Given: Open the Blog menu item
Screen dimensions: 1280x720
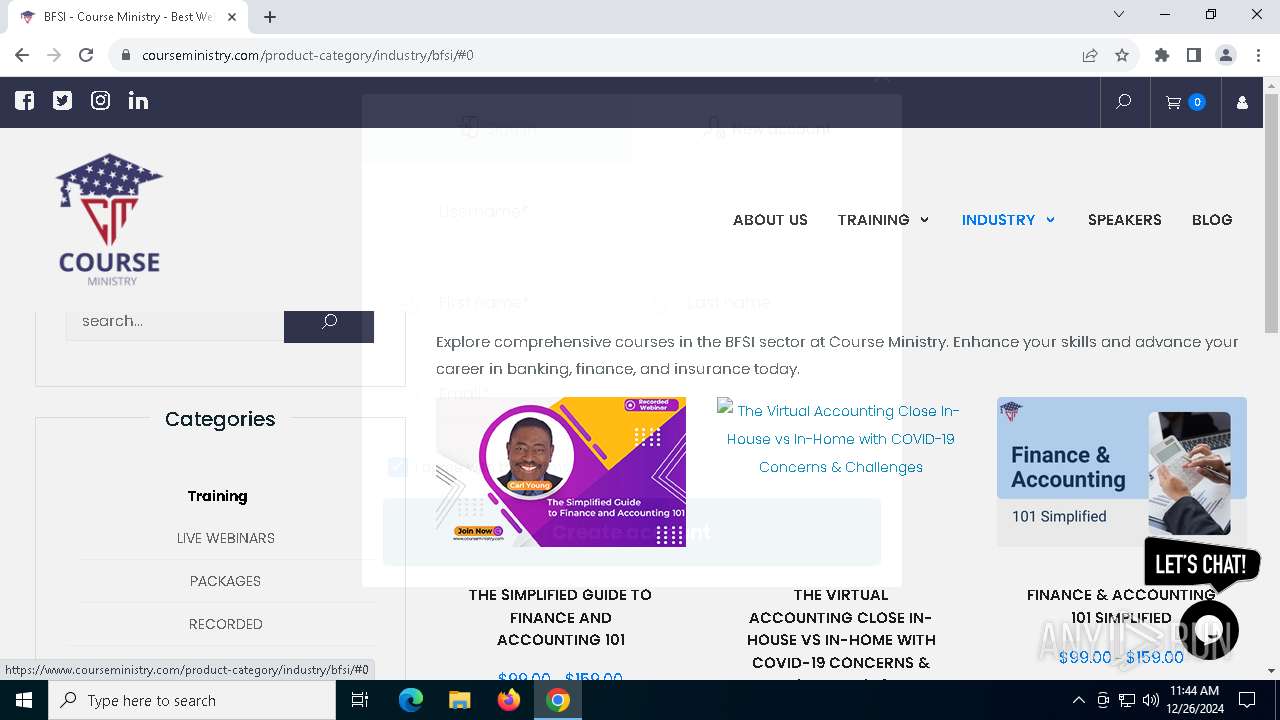Looking at the screenshot, I should [x=1212, y=220].
